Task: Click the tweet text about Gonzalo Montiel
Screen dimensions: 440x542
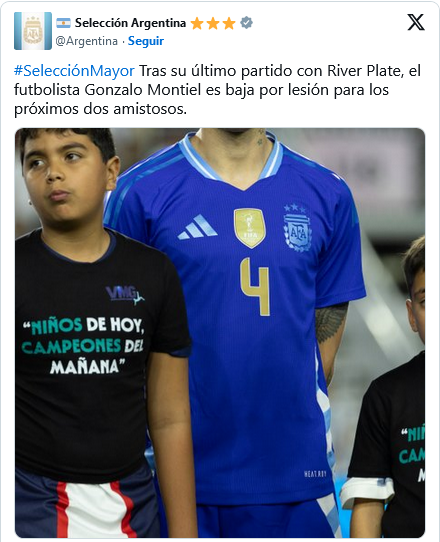Action: pos(217,90)
